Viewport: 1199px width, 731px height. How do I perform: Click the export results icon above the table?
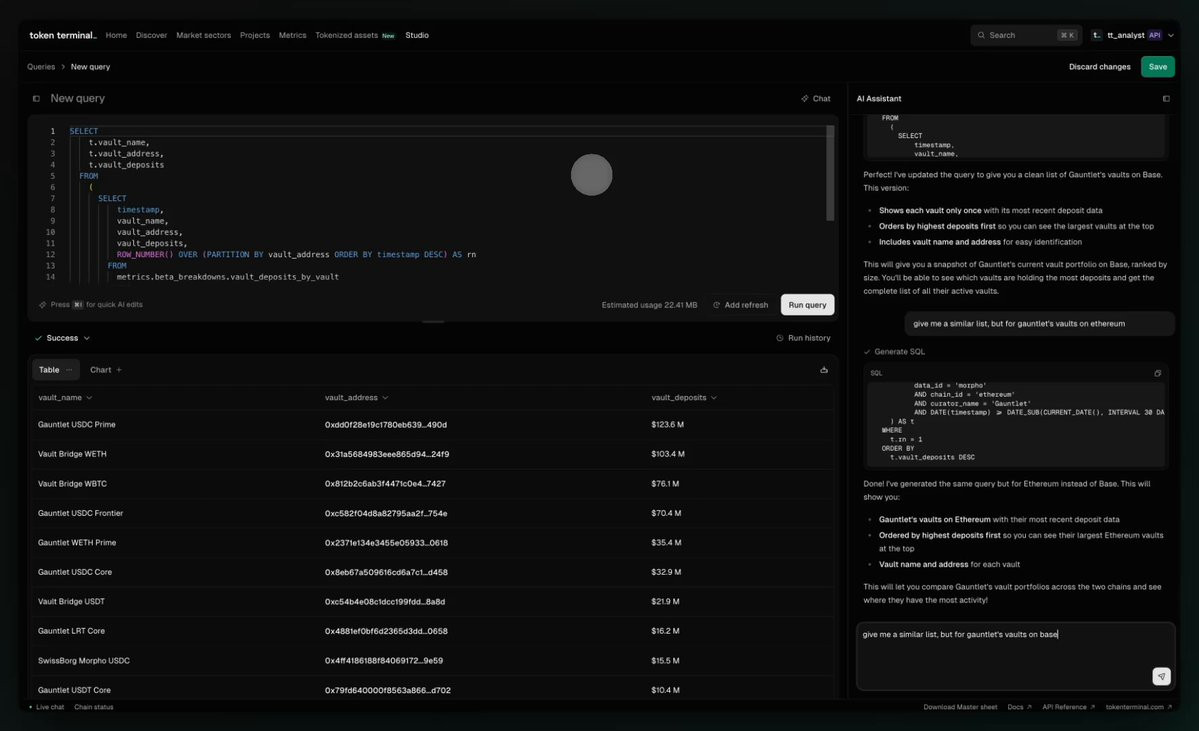(824, 369)
